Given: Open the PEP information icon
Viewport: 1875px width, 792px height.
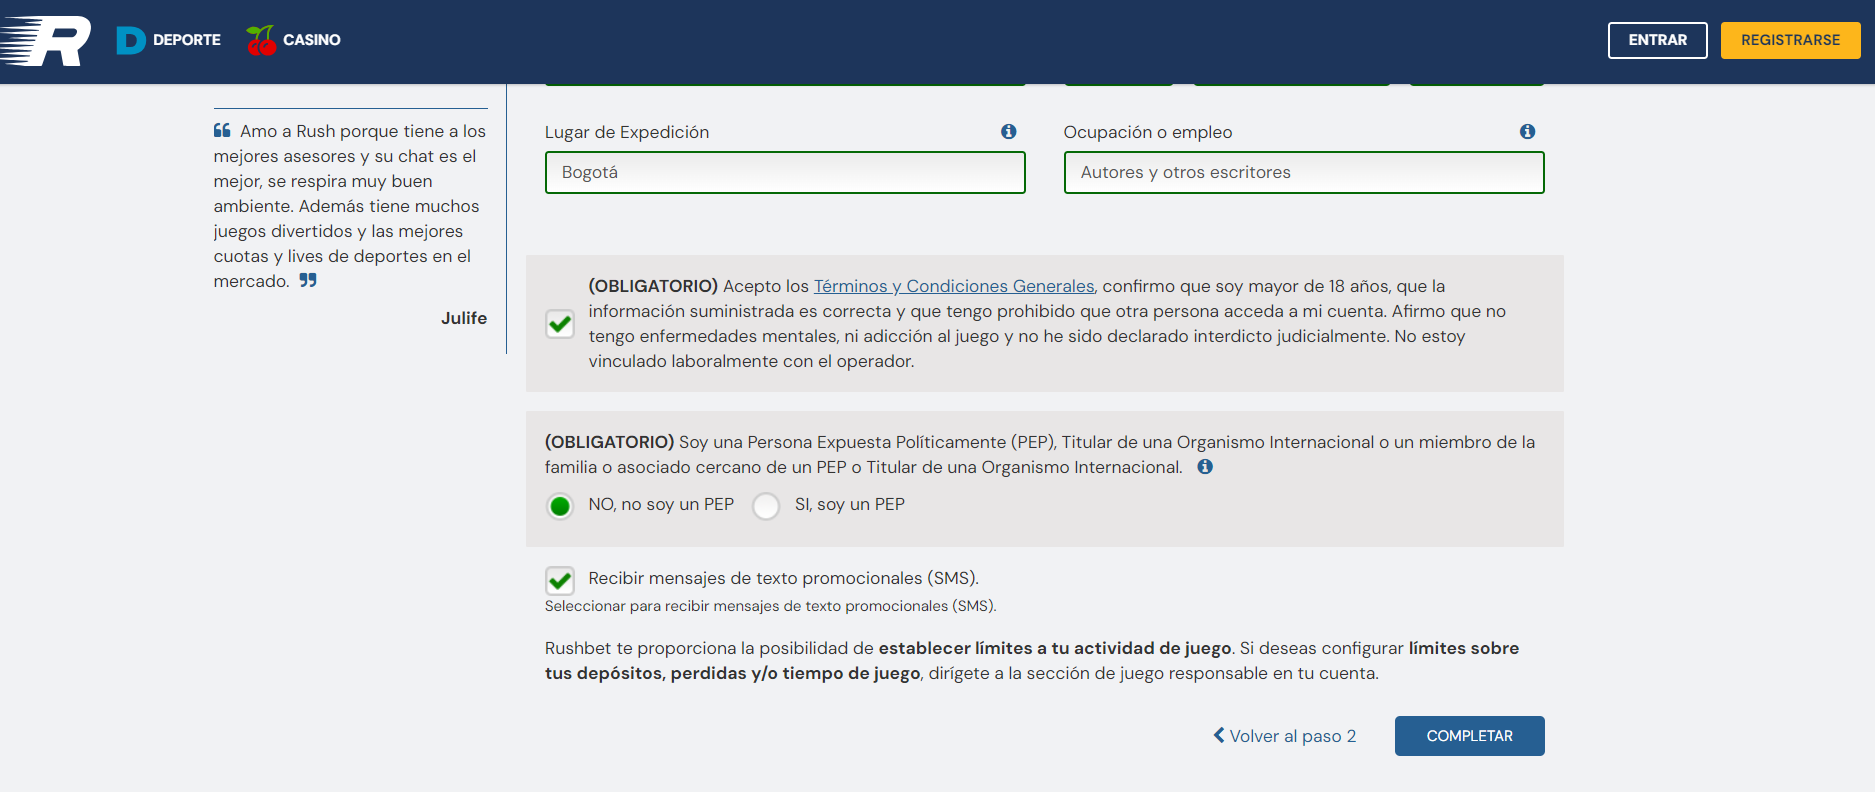Looking at the screenshot, I should 1205,466.
